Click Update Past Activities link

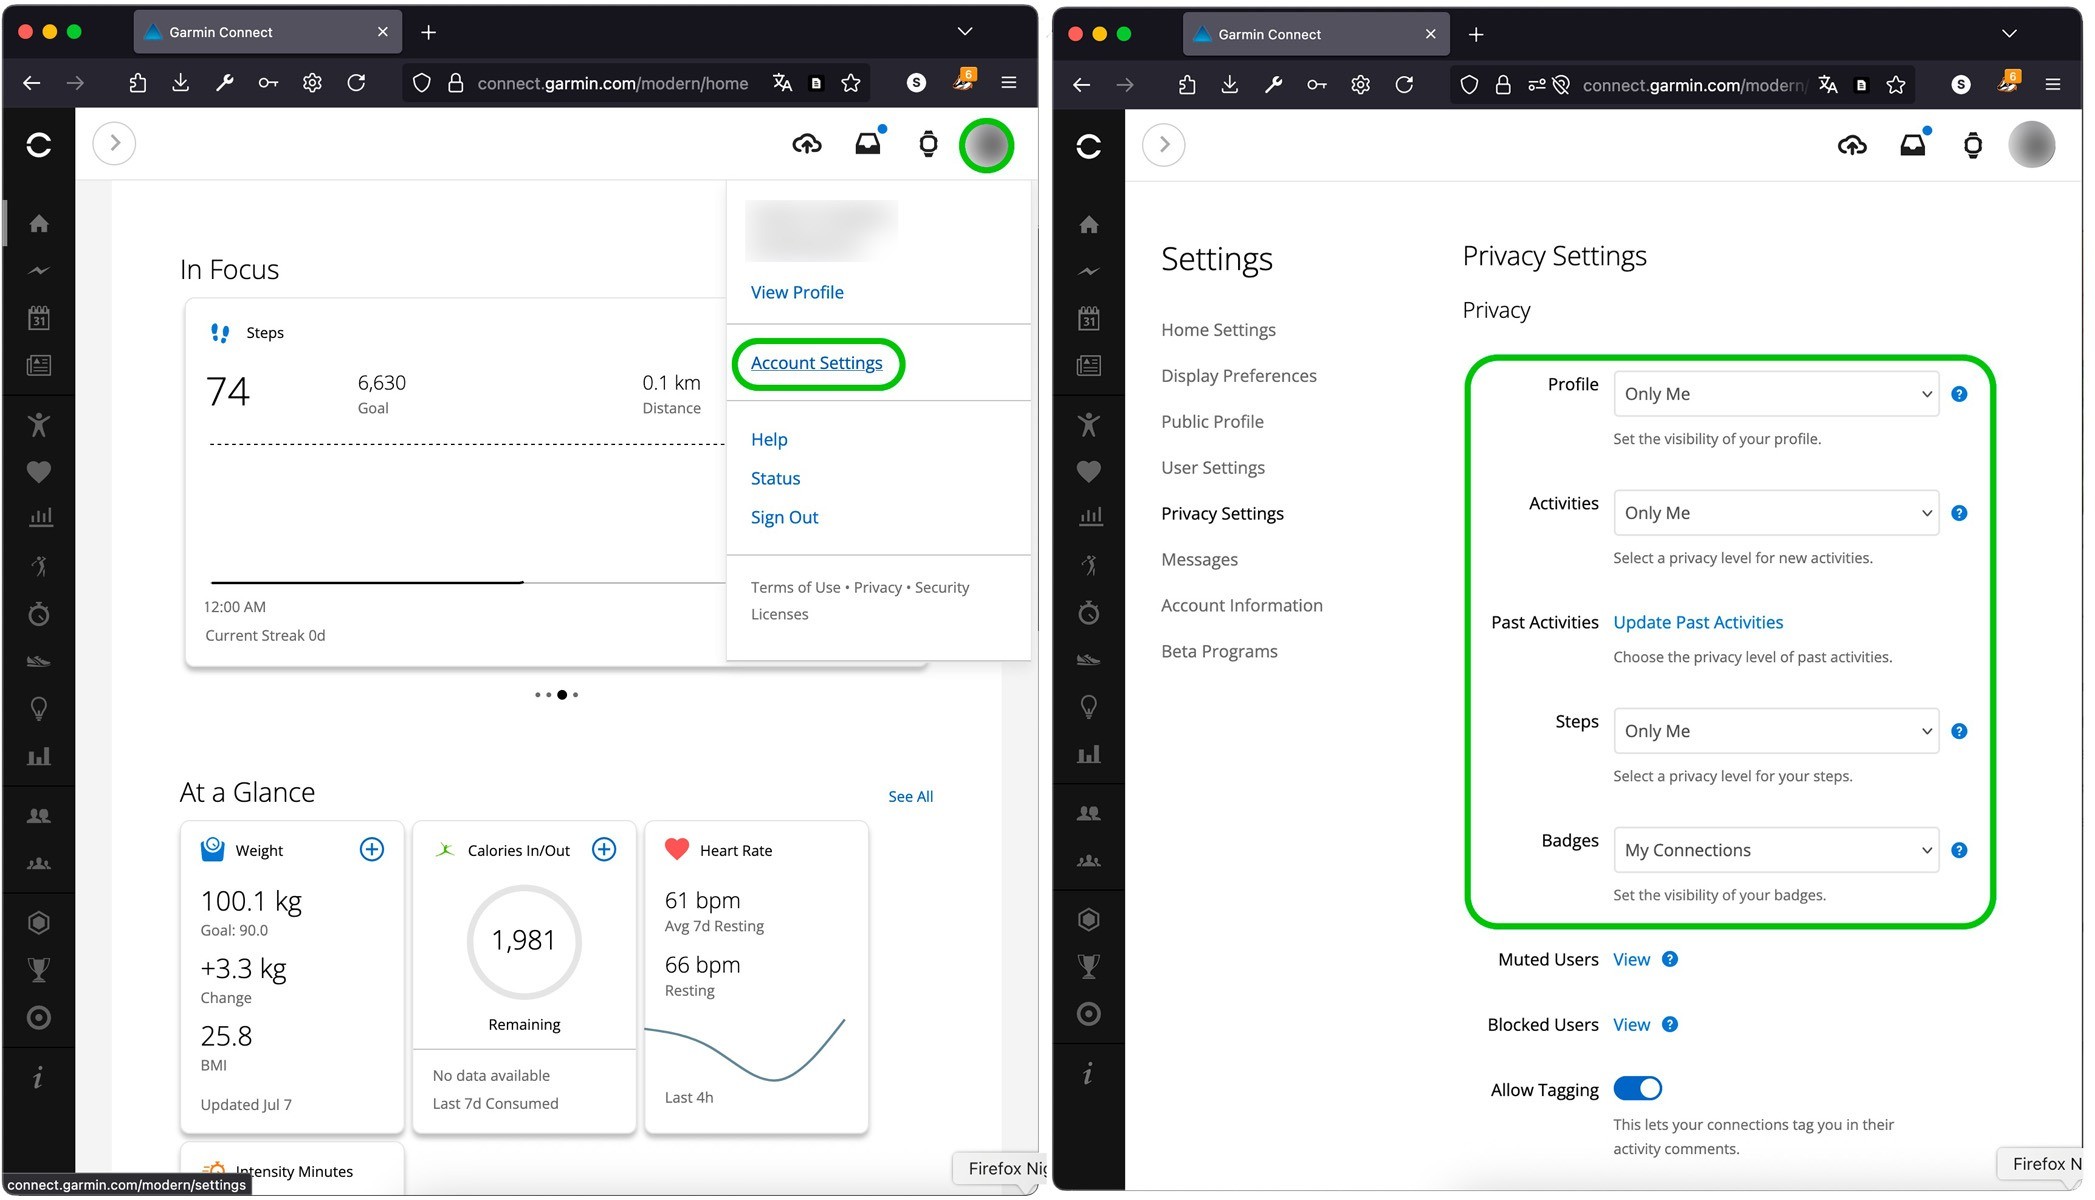(1697, 621)
